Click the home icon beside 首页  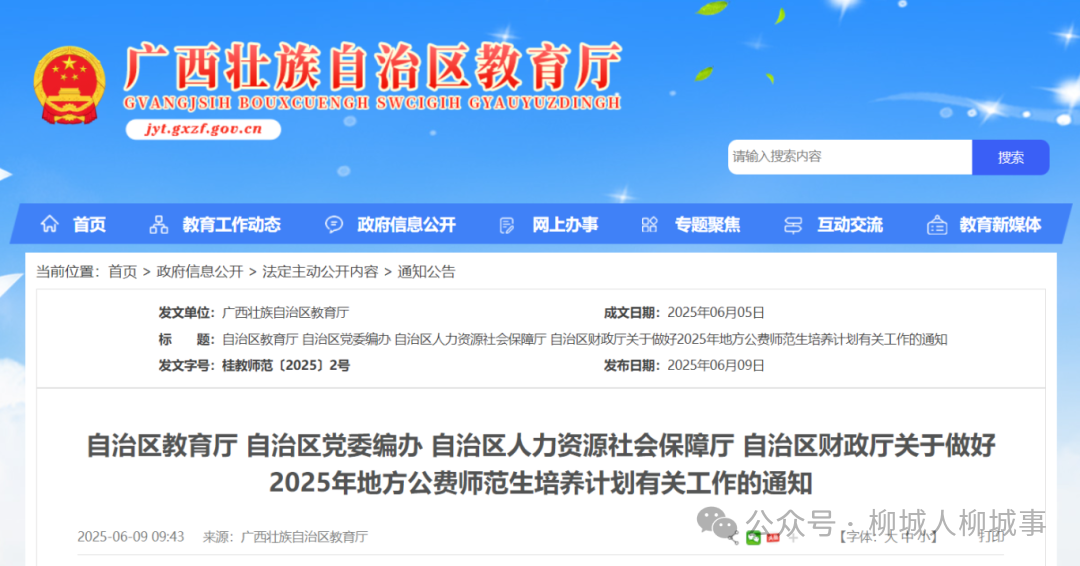pyautogui.click(x=50, y=224)
